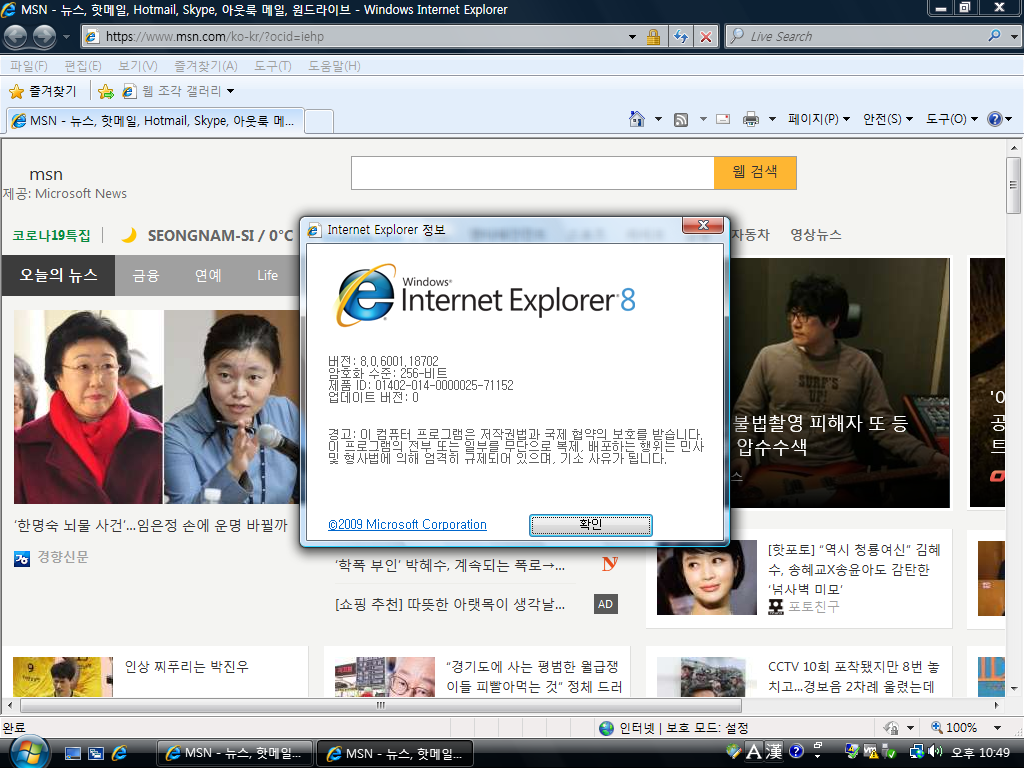The height and width of the screenshot is (768, 1024).
Task: Click the RSS Feeds icon
Action: pyautogui.click(x=681, y=120)
